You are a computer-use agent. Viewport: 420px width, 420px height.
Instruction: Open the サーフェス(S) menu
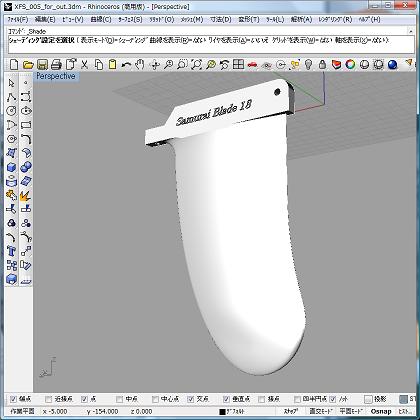tap(130, 20)
